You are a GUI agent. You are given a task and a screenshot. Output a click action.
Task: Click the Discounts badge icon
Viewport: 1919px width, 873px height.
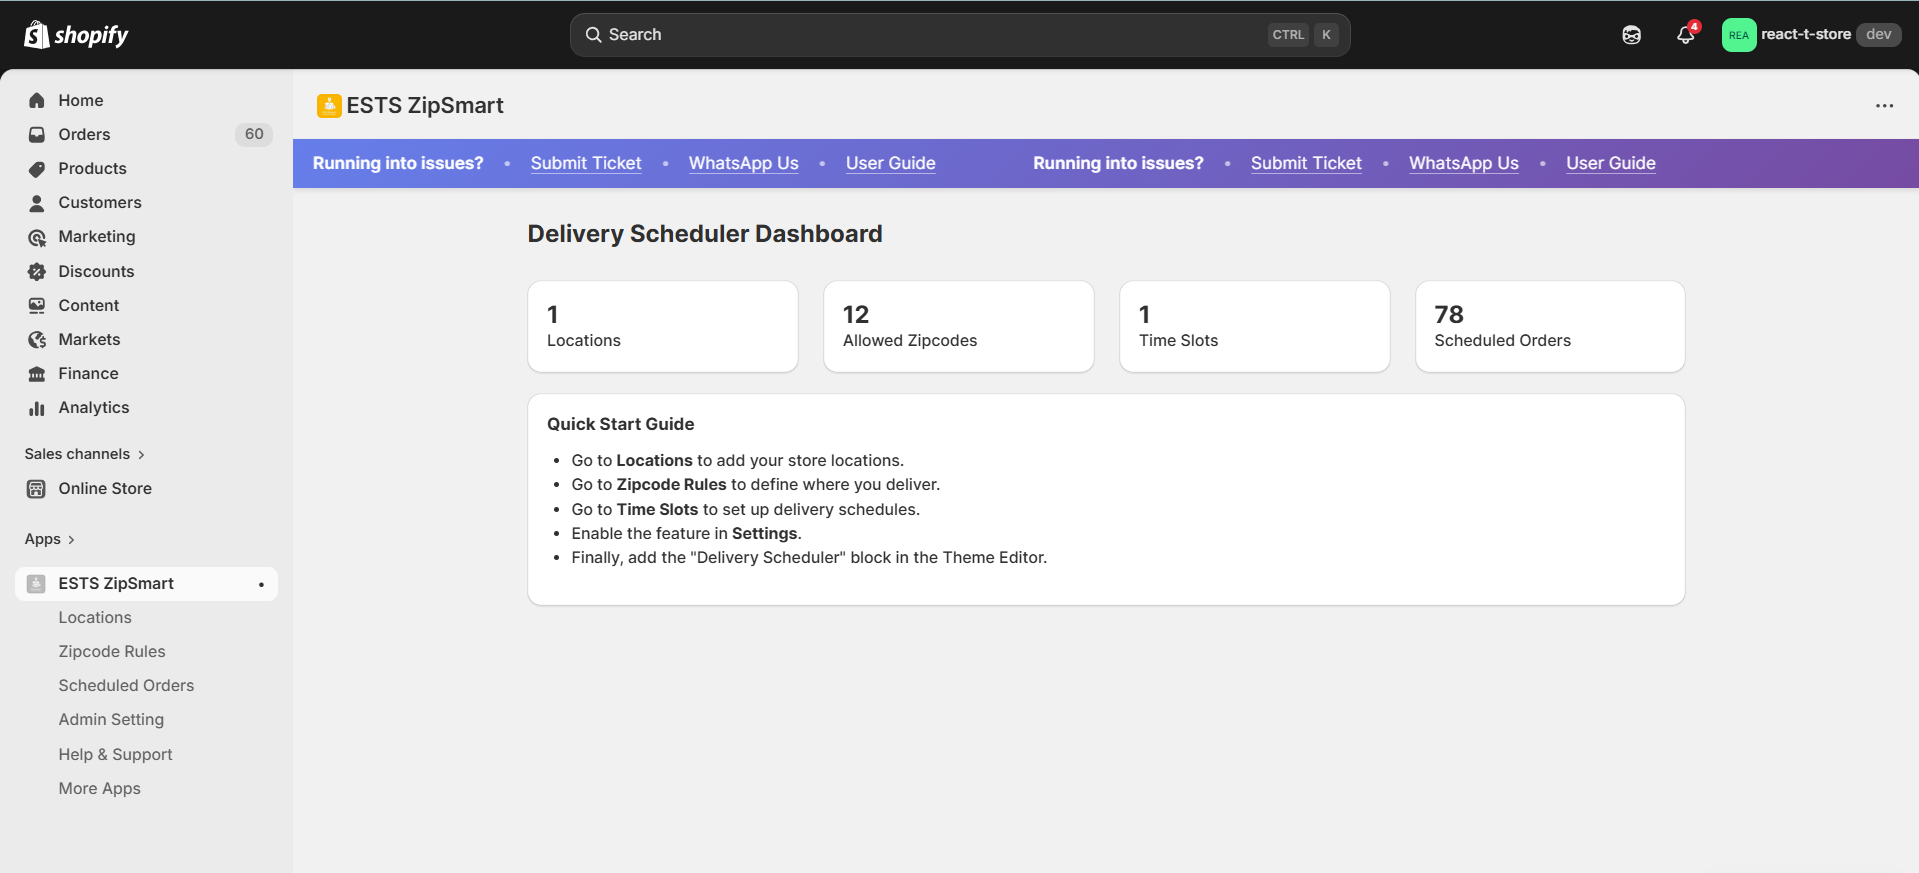click(37, 272)
